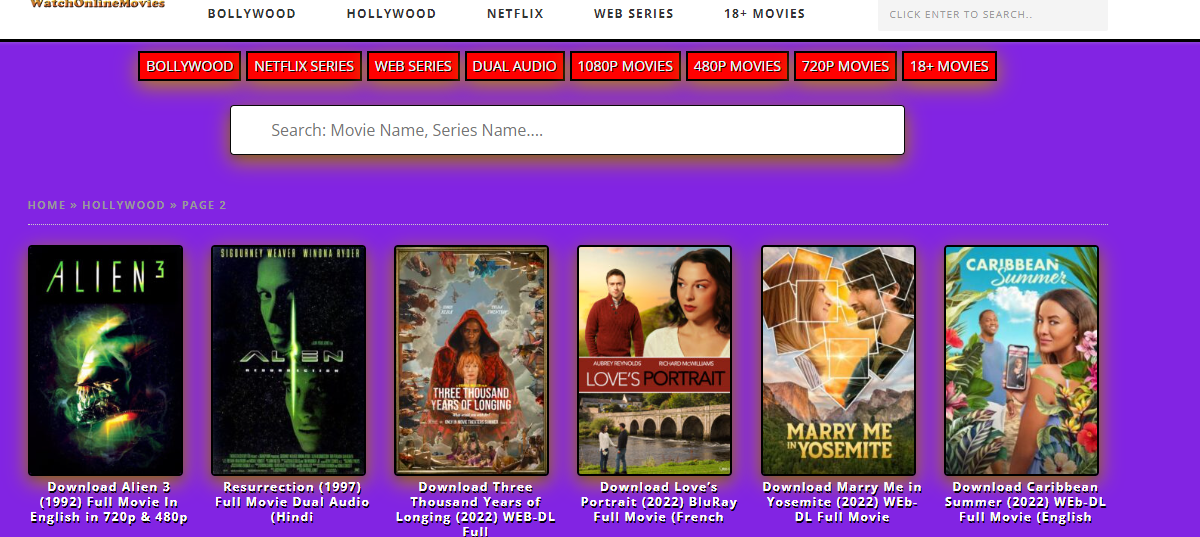Click the red 720P MOVIES button
Image resolution: width=1200 pixels, height=537 pixels.
845,66
